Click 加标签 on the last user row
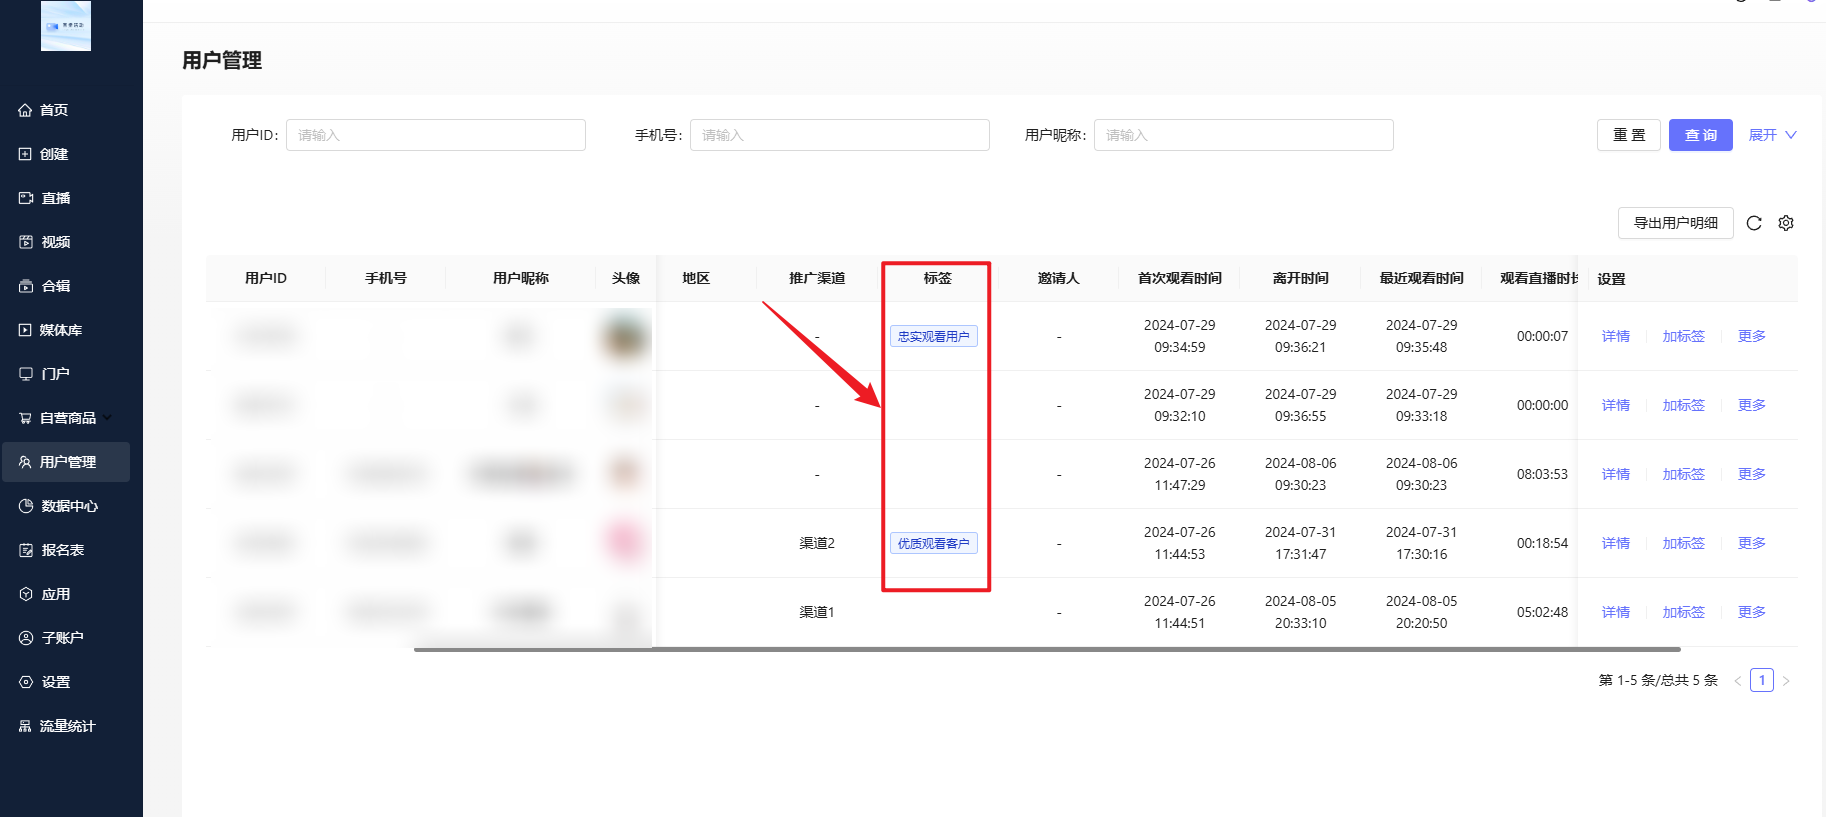Screen dimensions: 1826x817 point(1683,612)
